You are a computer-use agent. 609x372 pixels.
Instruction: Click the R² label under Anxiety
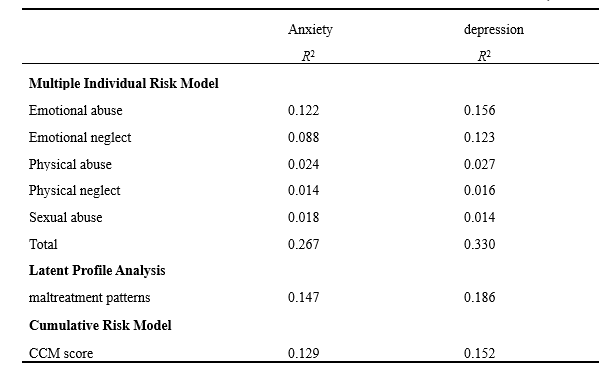308,56
